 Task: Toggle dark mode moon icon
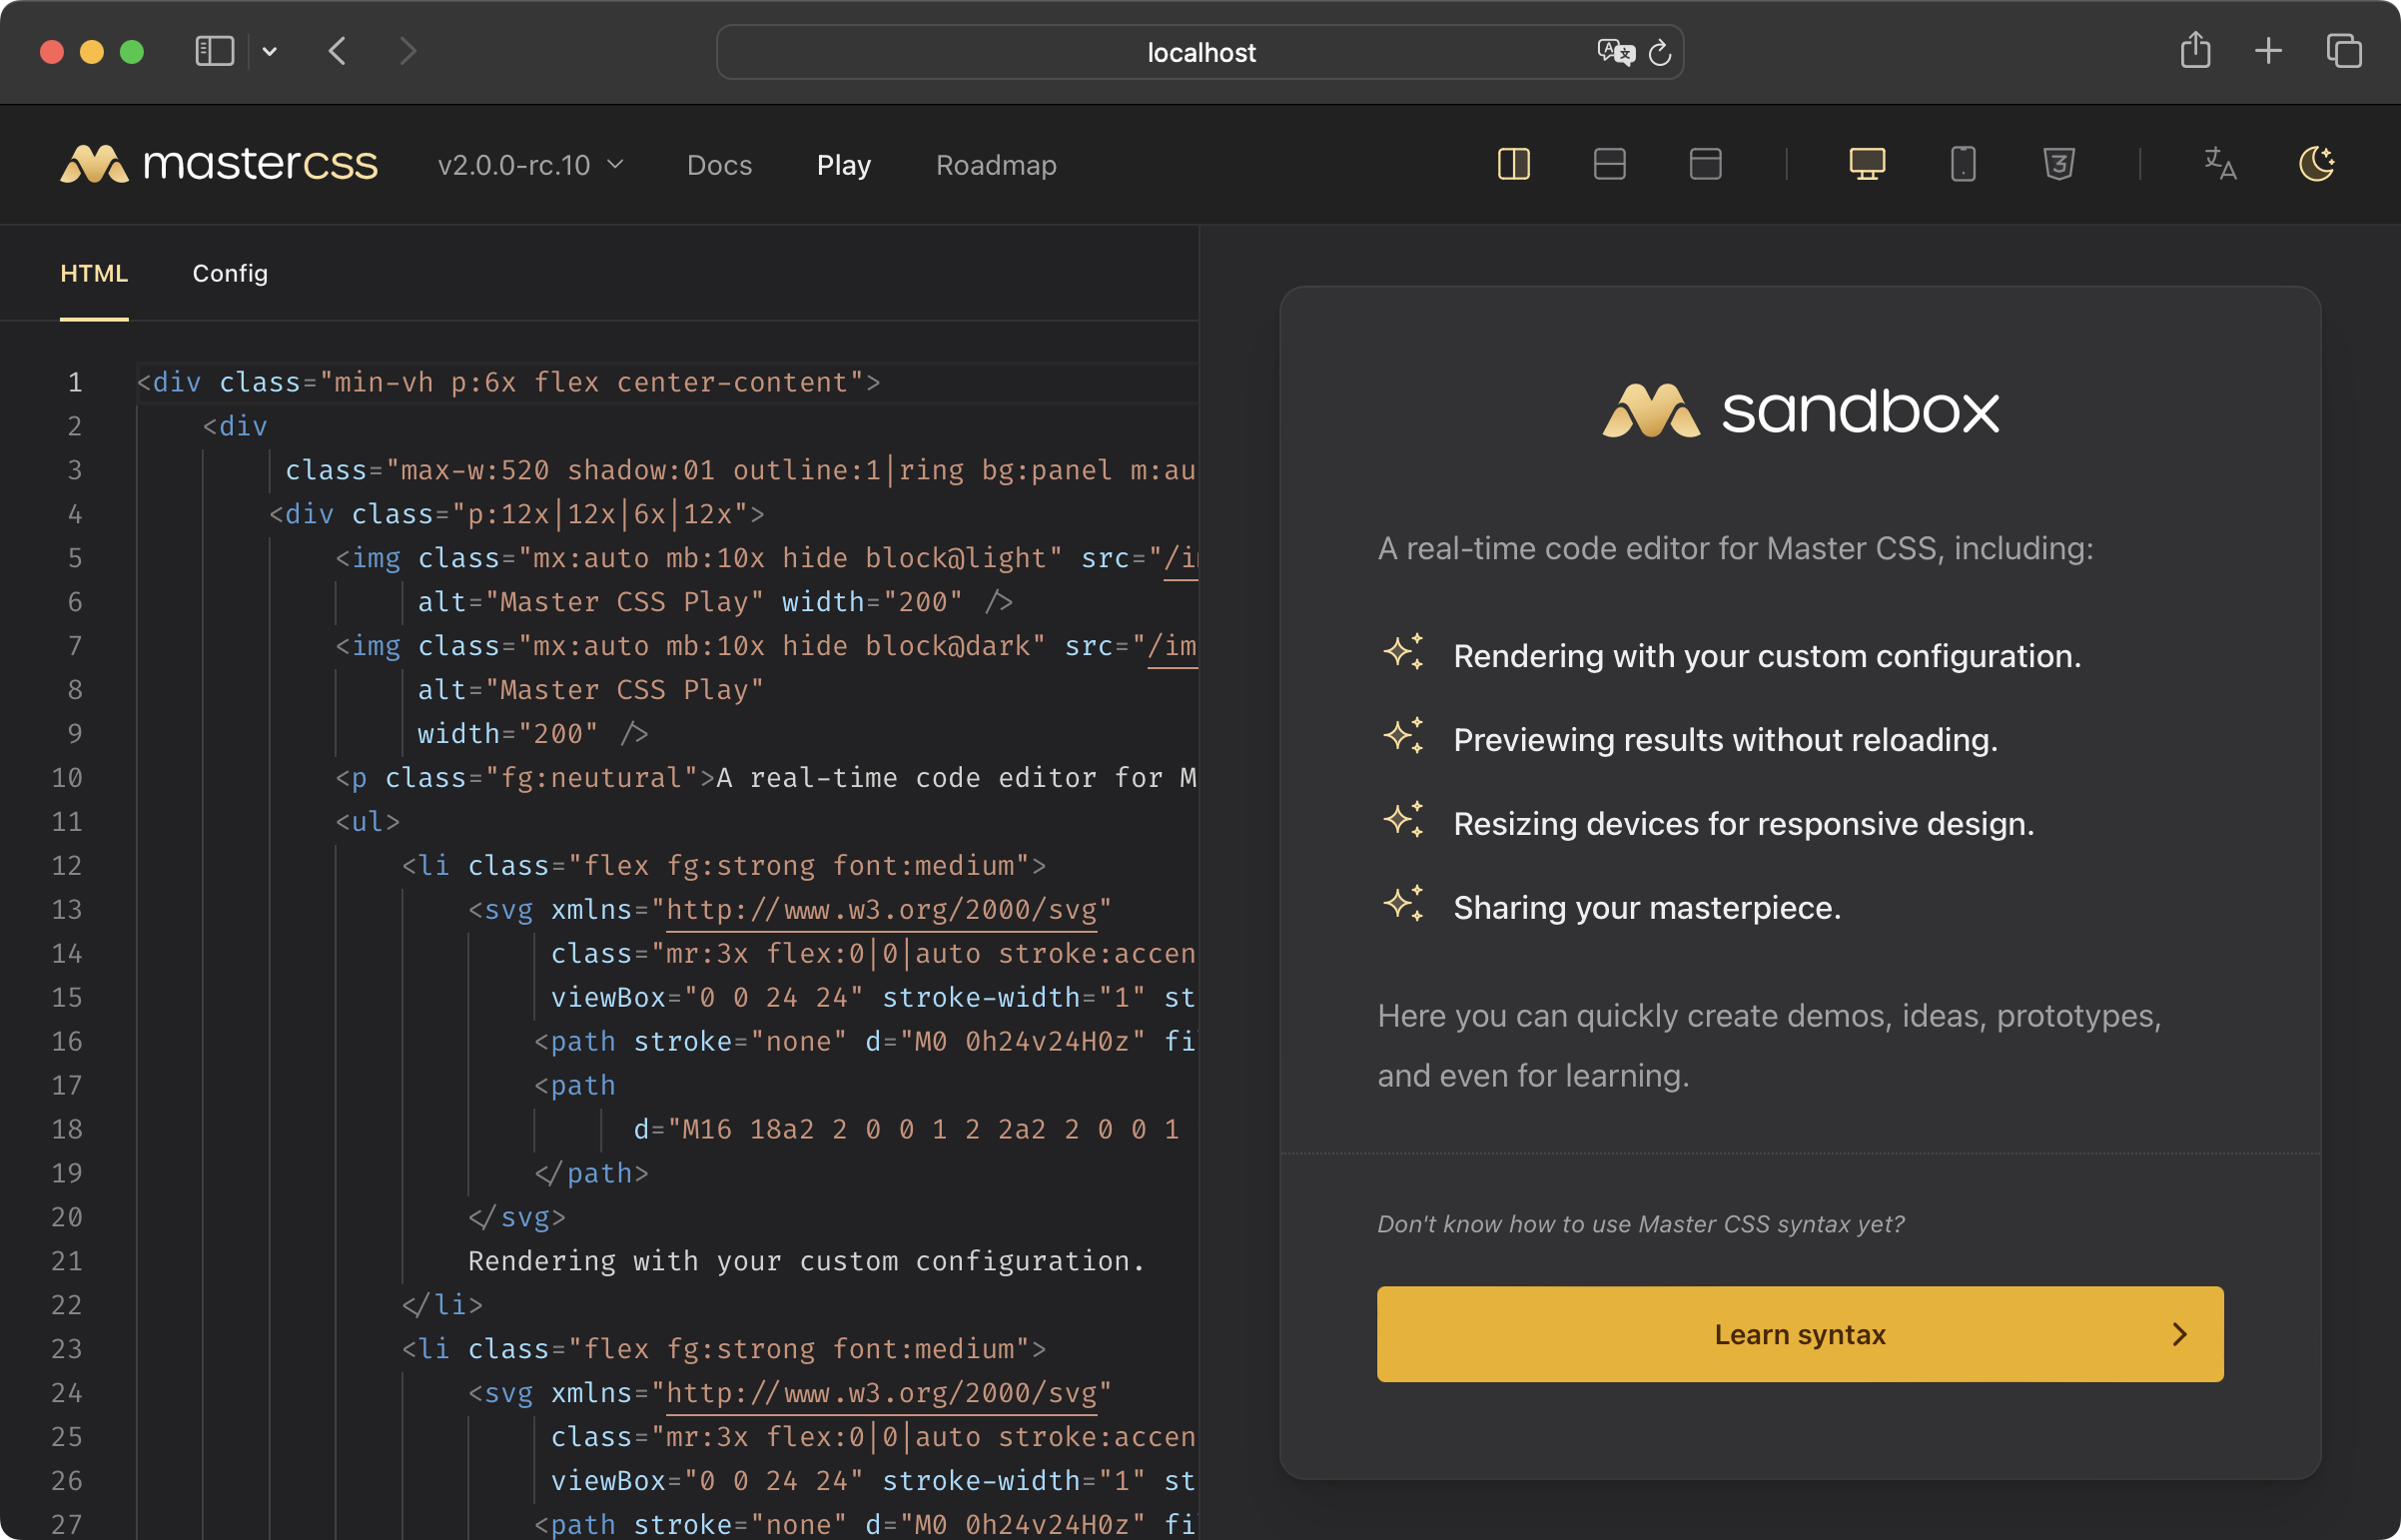(2316, 164)
